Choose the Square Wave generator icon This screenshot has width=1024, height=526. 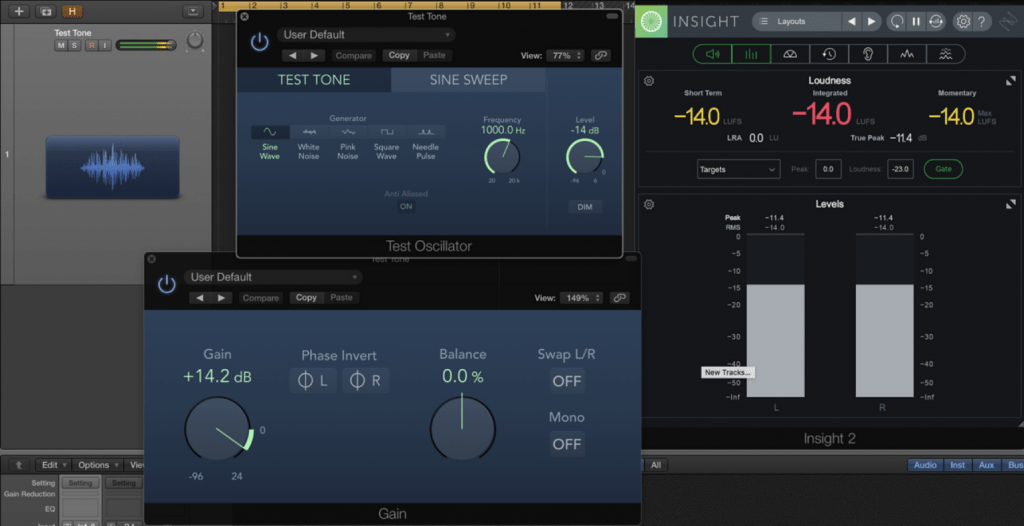tap(386, 132)
